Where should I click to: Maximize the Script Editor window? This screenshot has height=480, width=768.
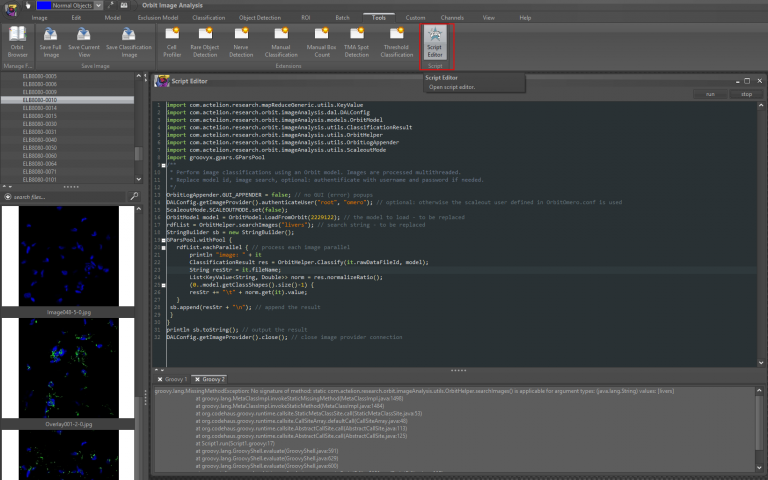pos(747,81)
